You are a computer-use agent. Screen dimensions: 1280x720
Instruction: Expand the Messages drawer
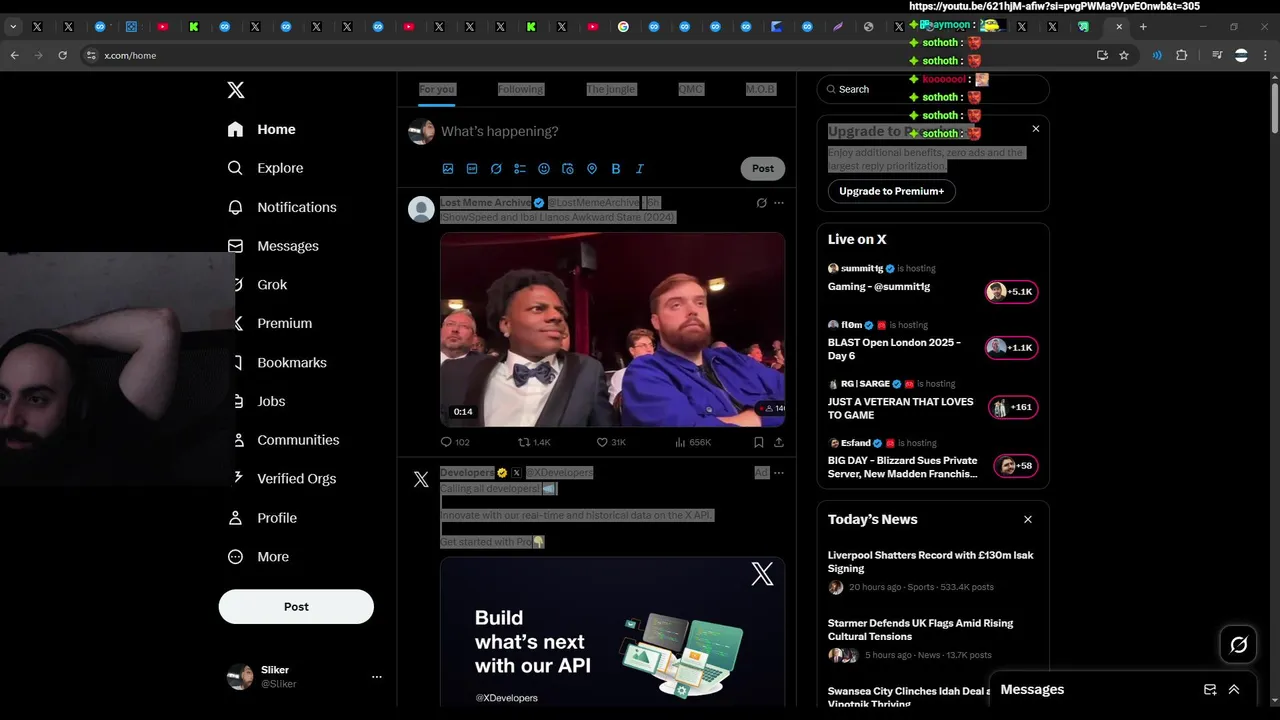point(1234,690)
